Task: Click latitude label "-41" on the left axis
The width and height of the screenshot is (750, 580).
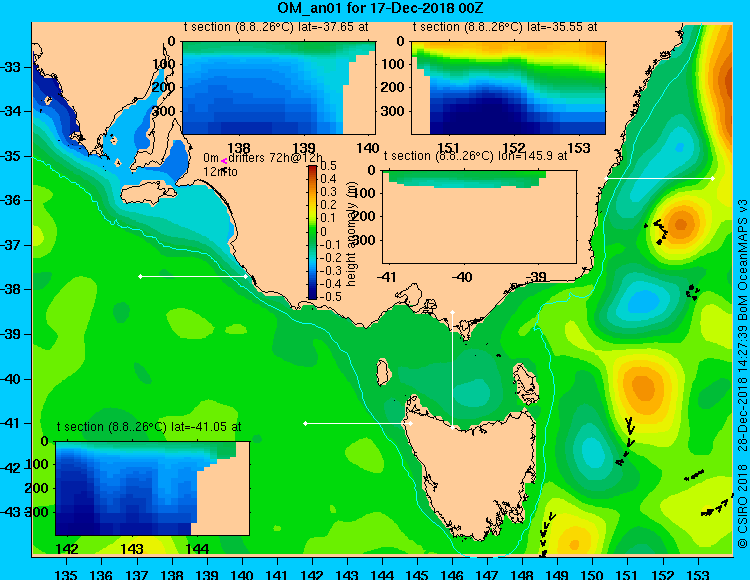Action: click(x=11, y=423)
